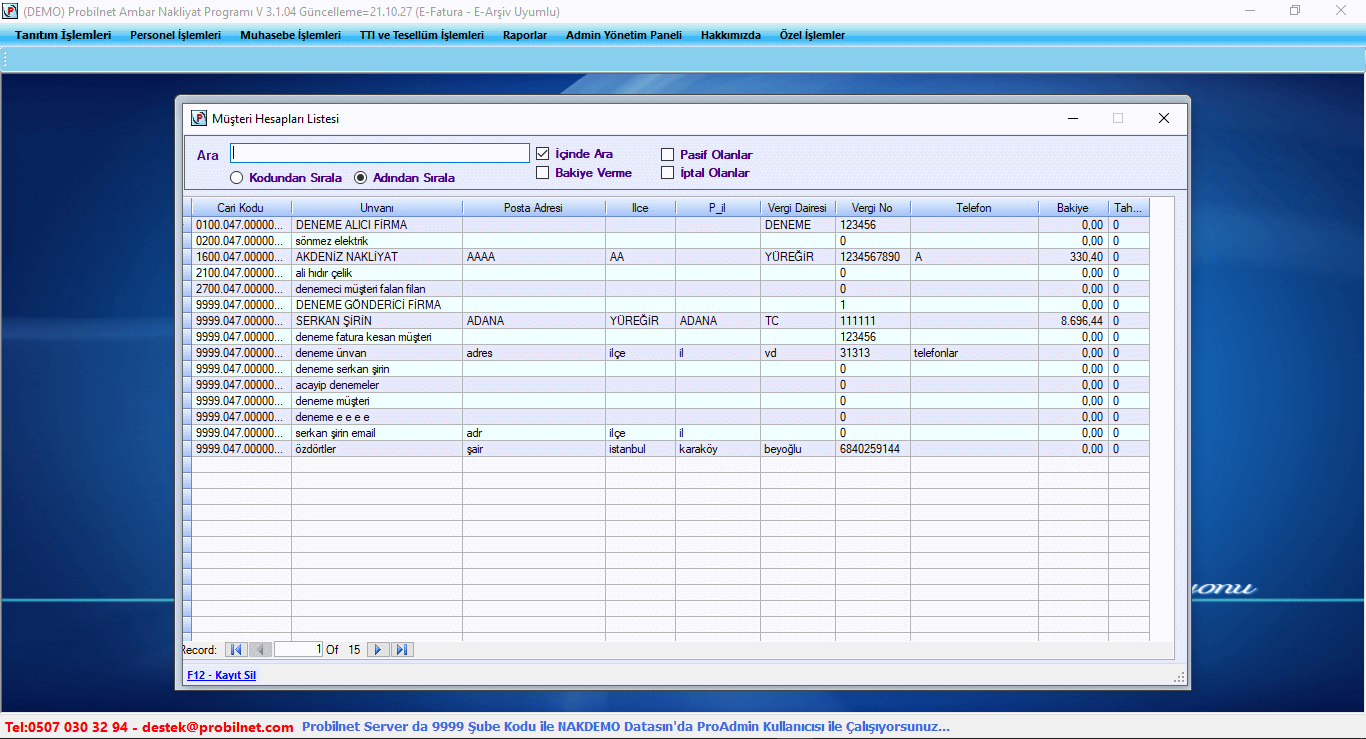This screenshot has width=1366, height=739.
Task: Jump to last record arrow
Action: 402,650
